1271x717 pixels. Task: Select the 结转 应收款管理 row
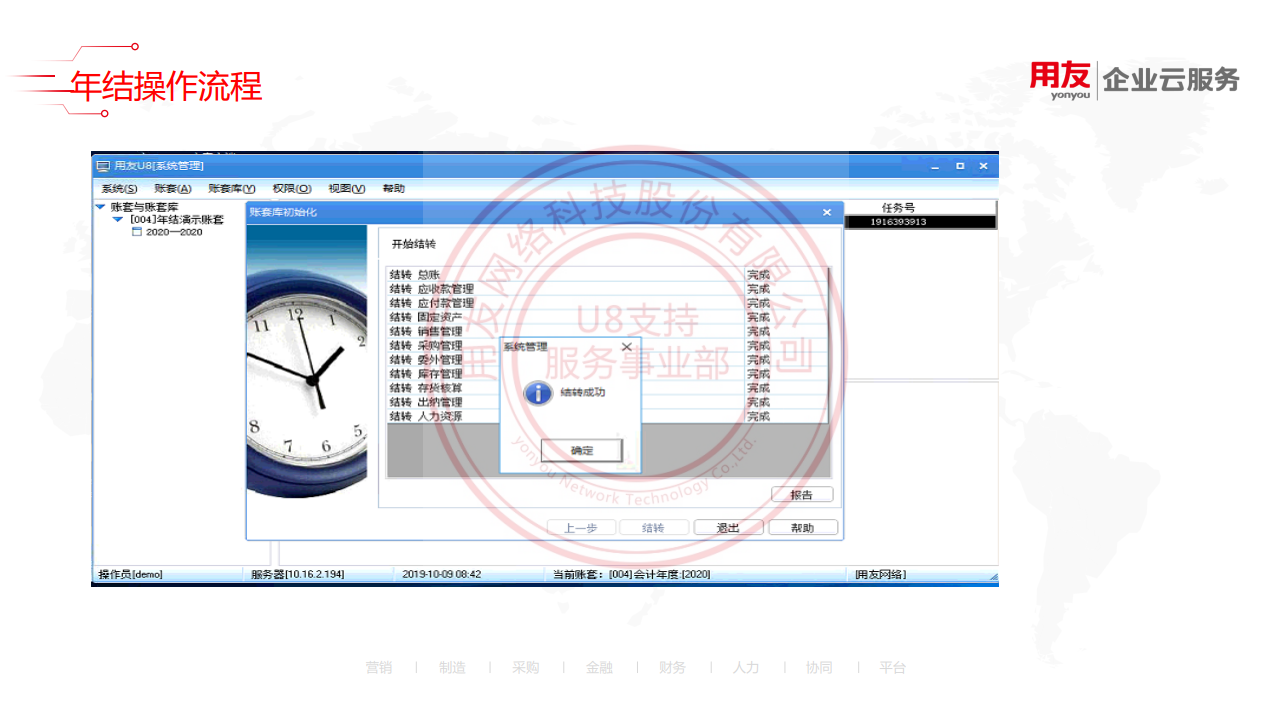[x=608, y=289]
